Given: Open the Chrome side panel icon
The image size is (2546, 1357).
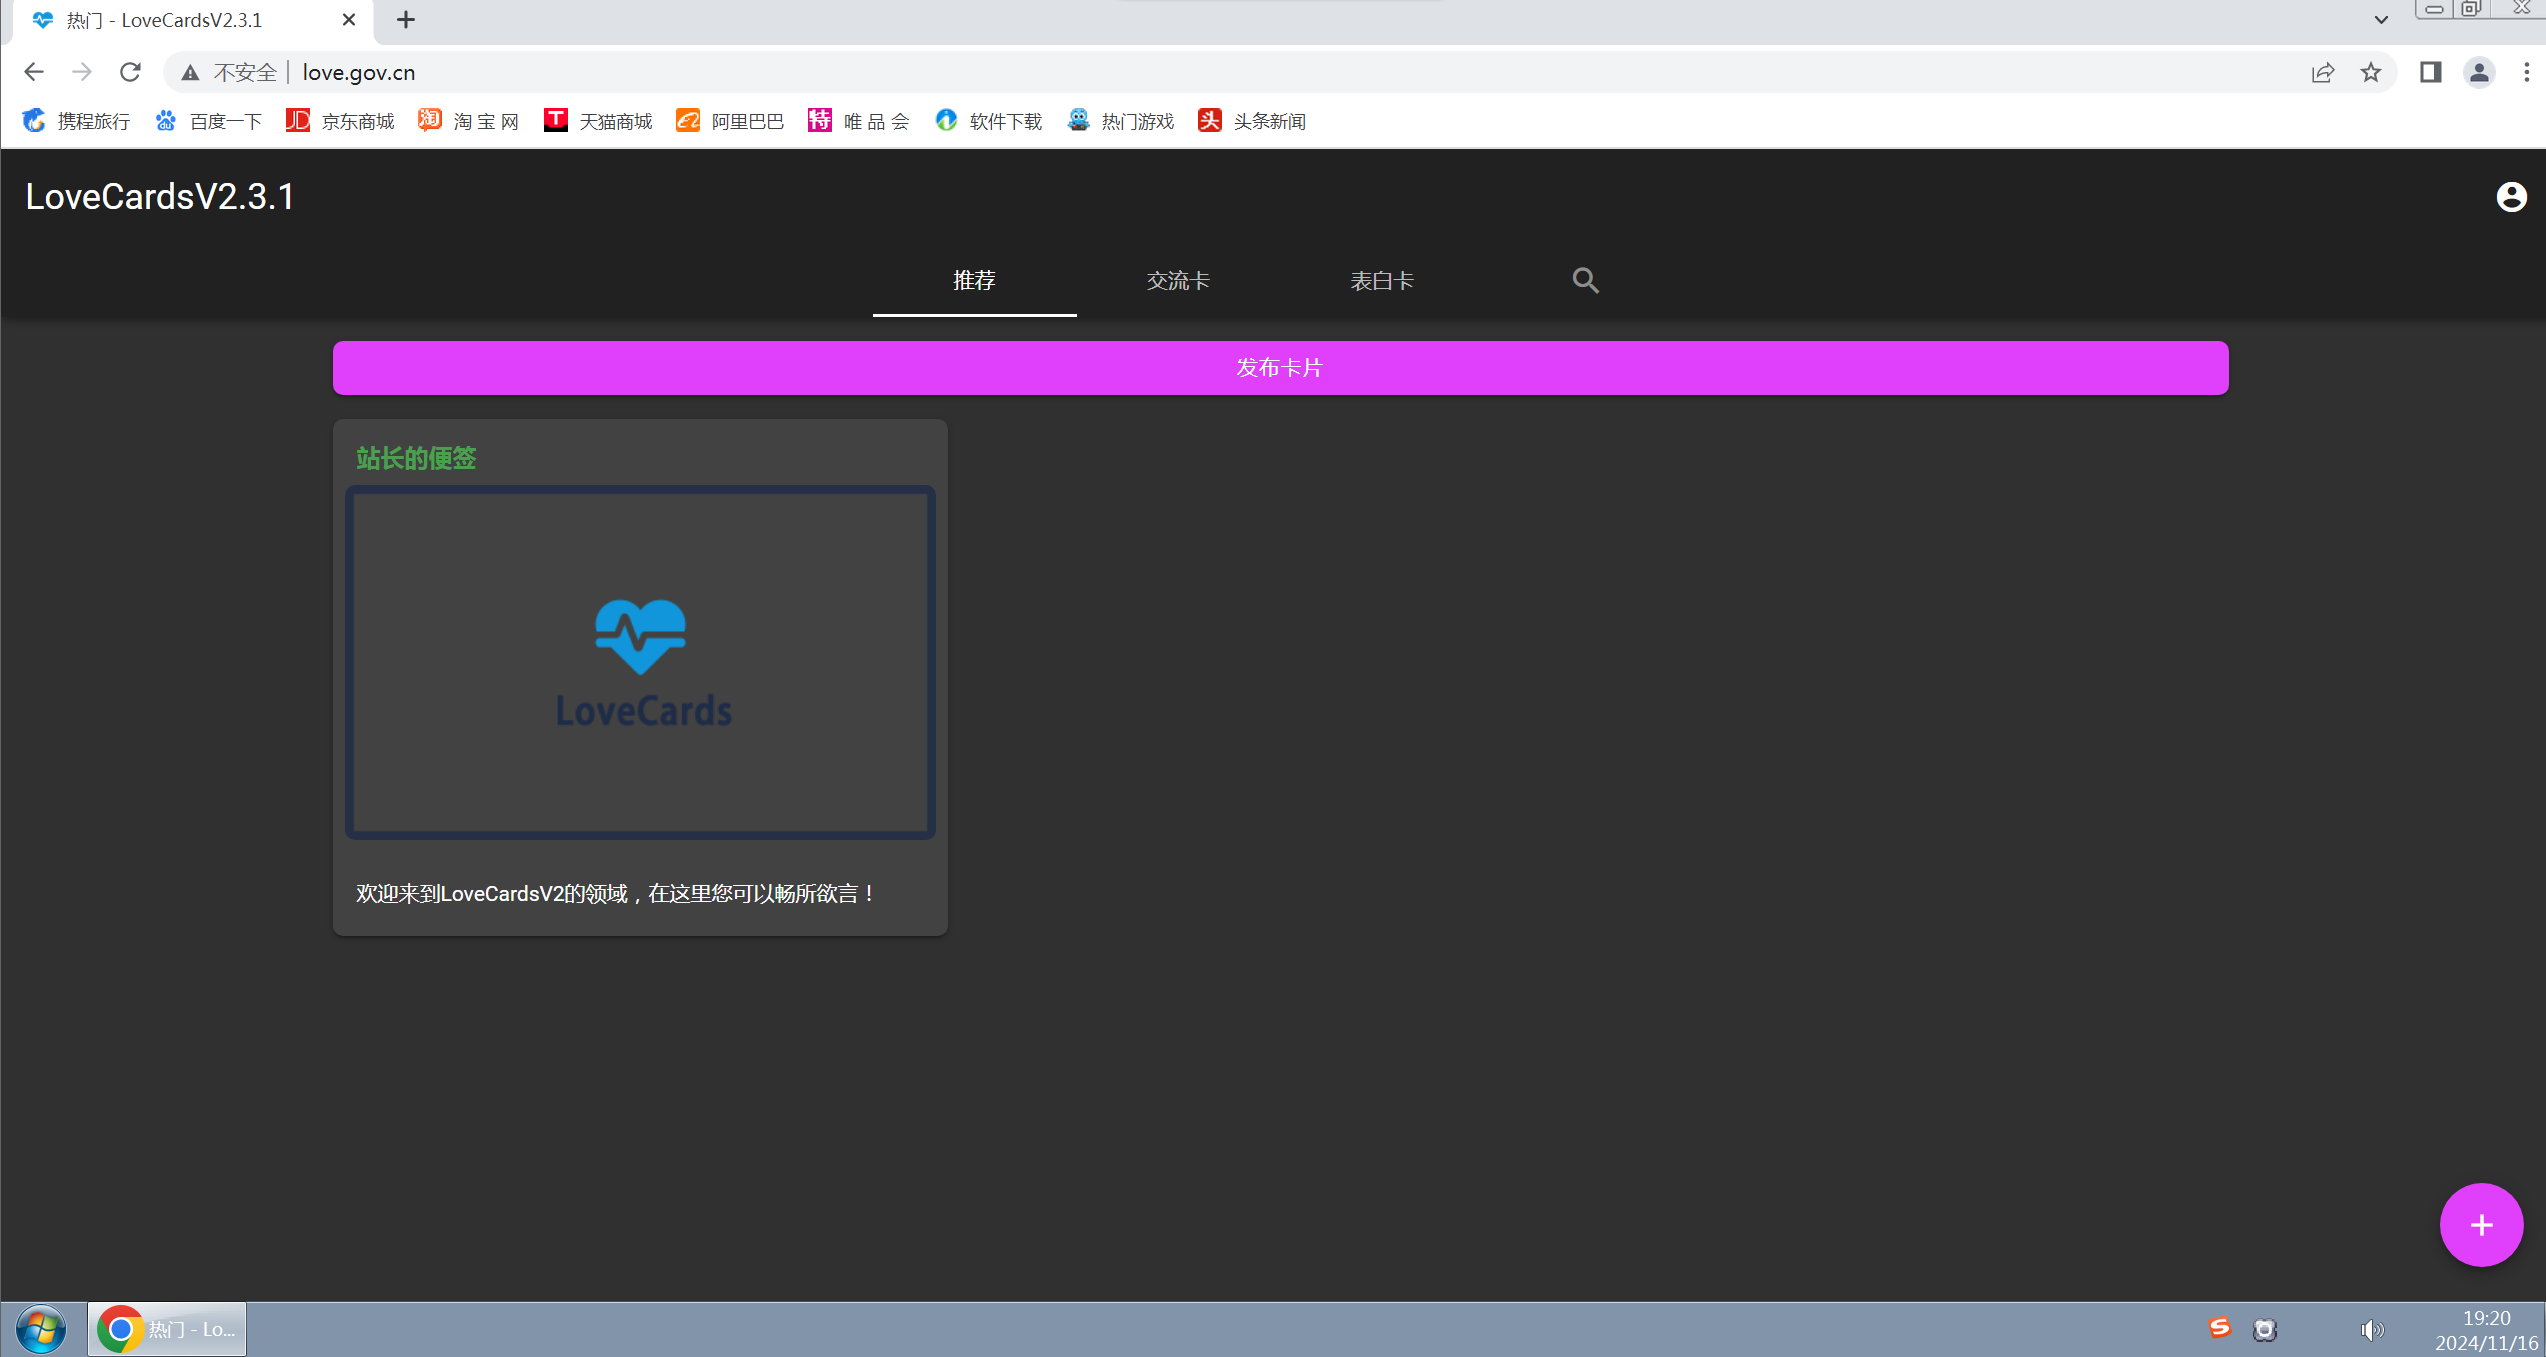Looking at the screenshot, I should 2430,72.
